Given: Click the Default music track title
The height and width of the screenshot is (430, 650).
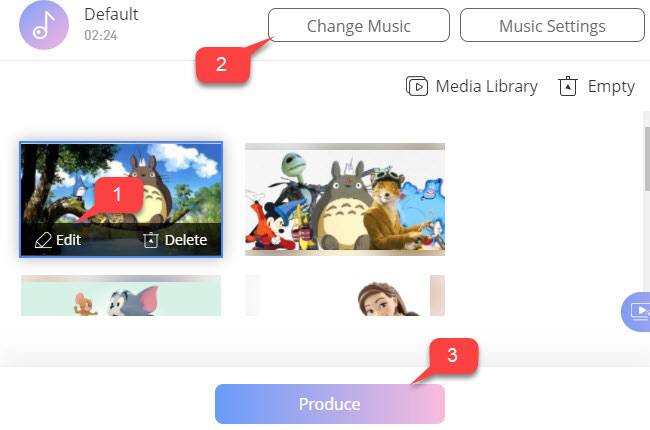Looking at the screenshot, I should pos(111,14).
